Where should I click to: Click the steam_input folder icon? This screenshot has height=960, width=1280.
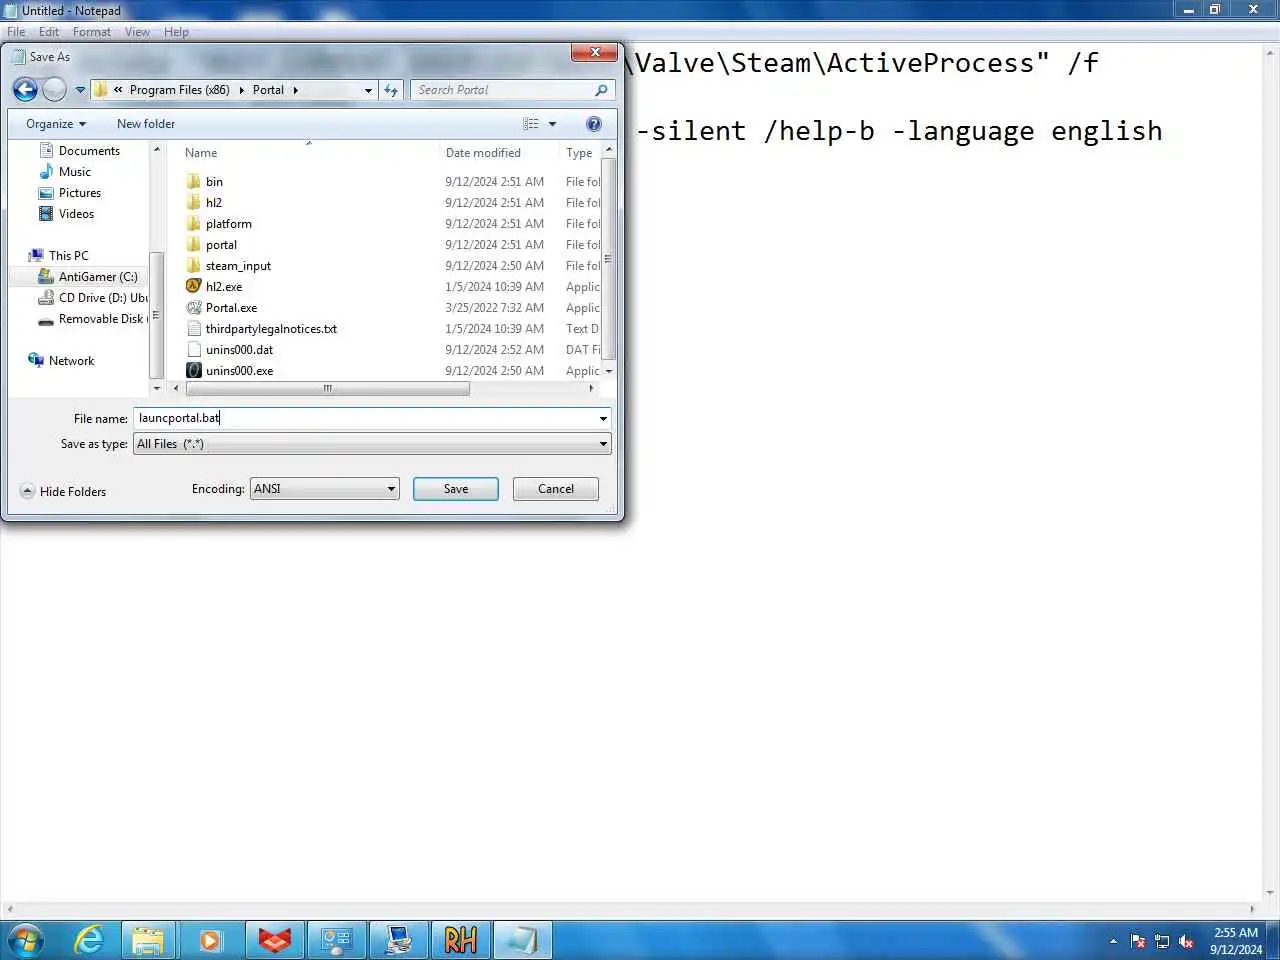coord(194,266)
